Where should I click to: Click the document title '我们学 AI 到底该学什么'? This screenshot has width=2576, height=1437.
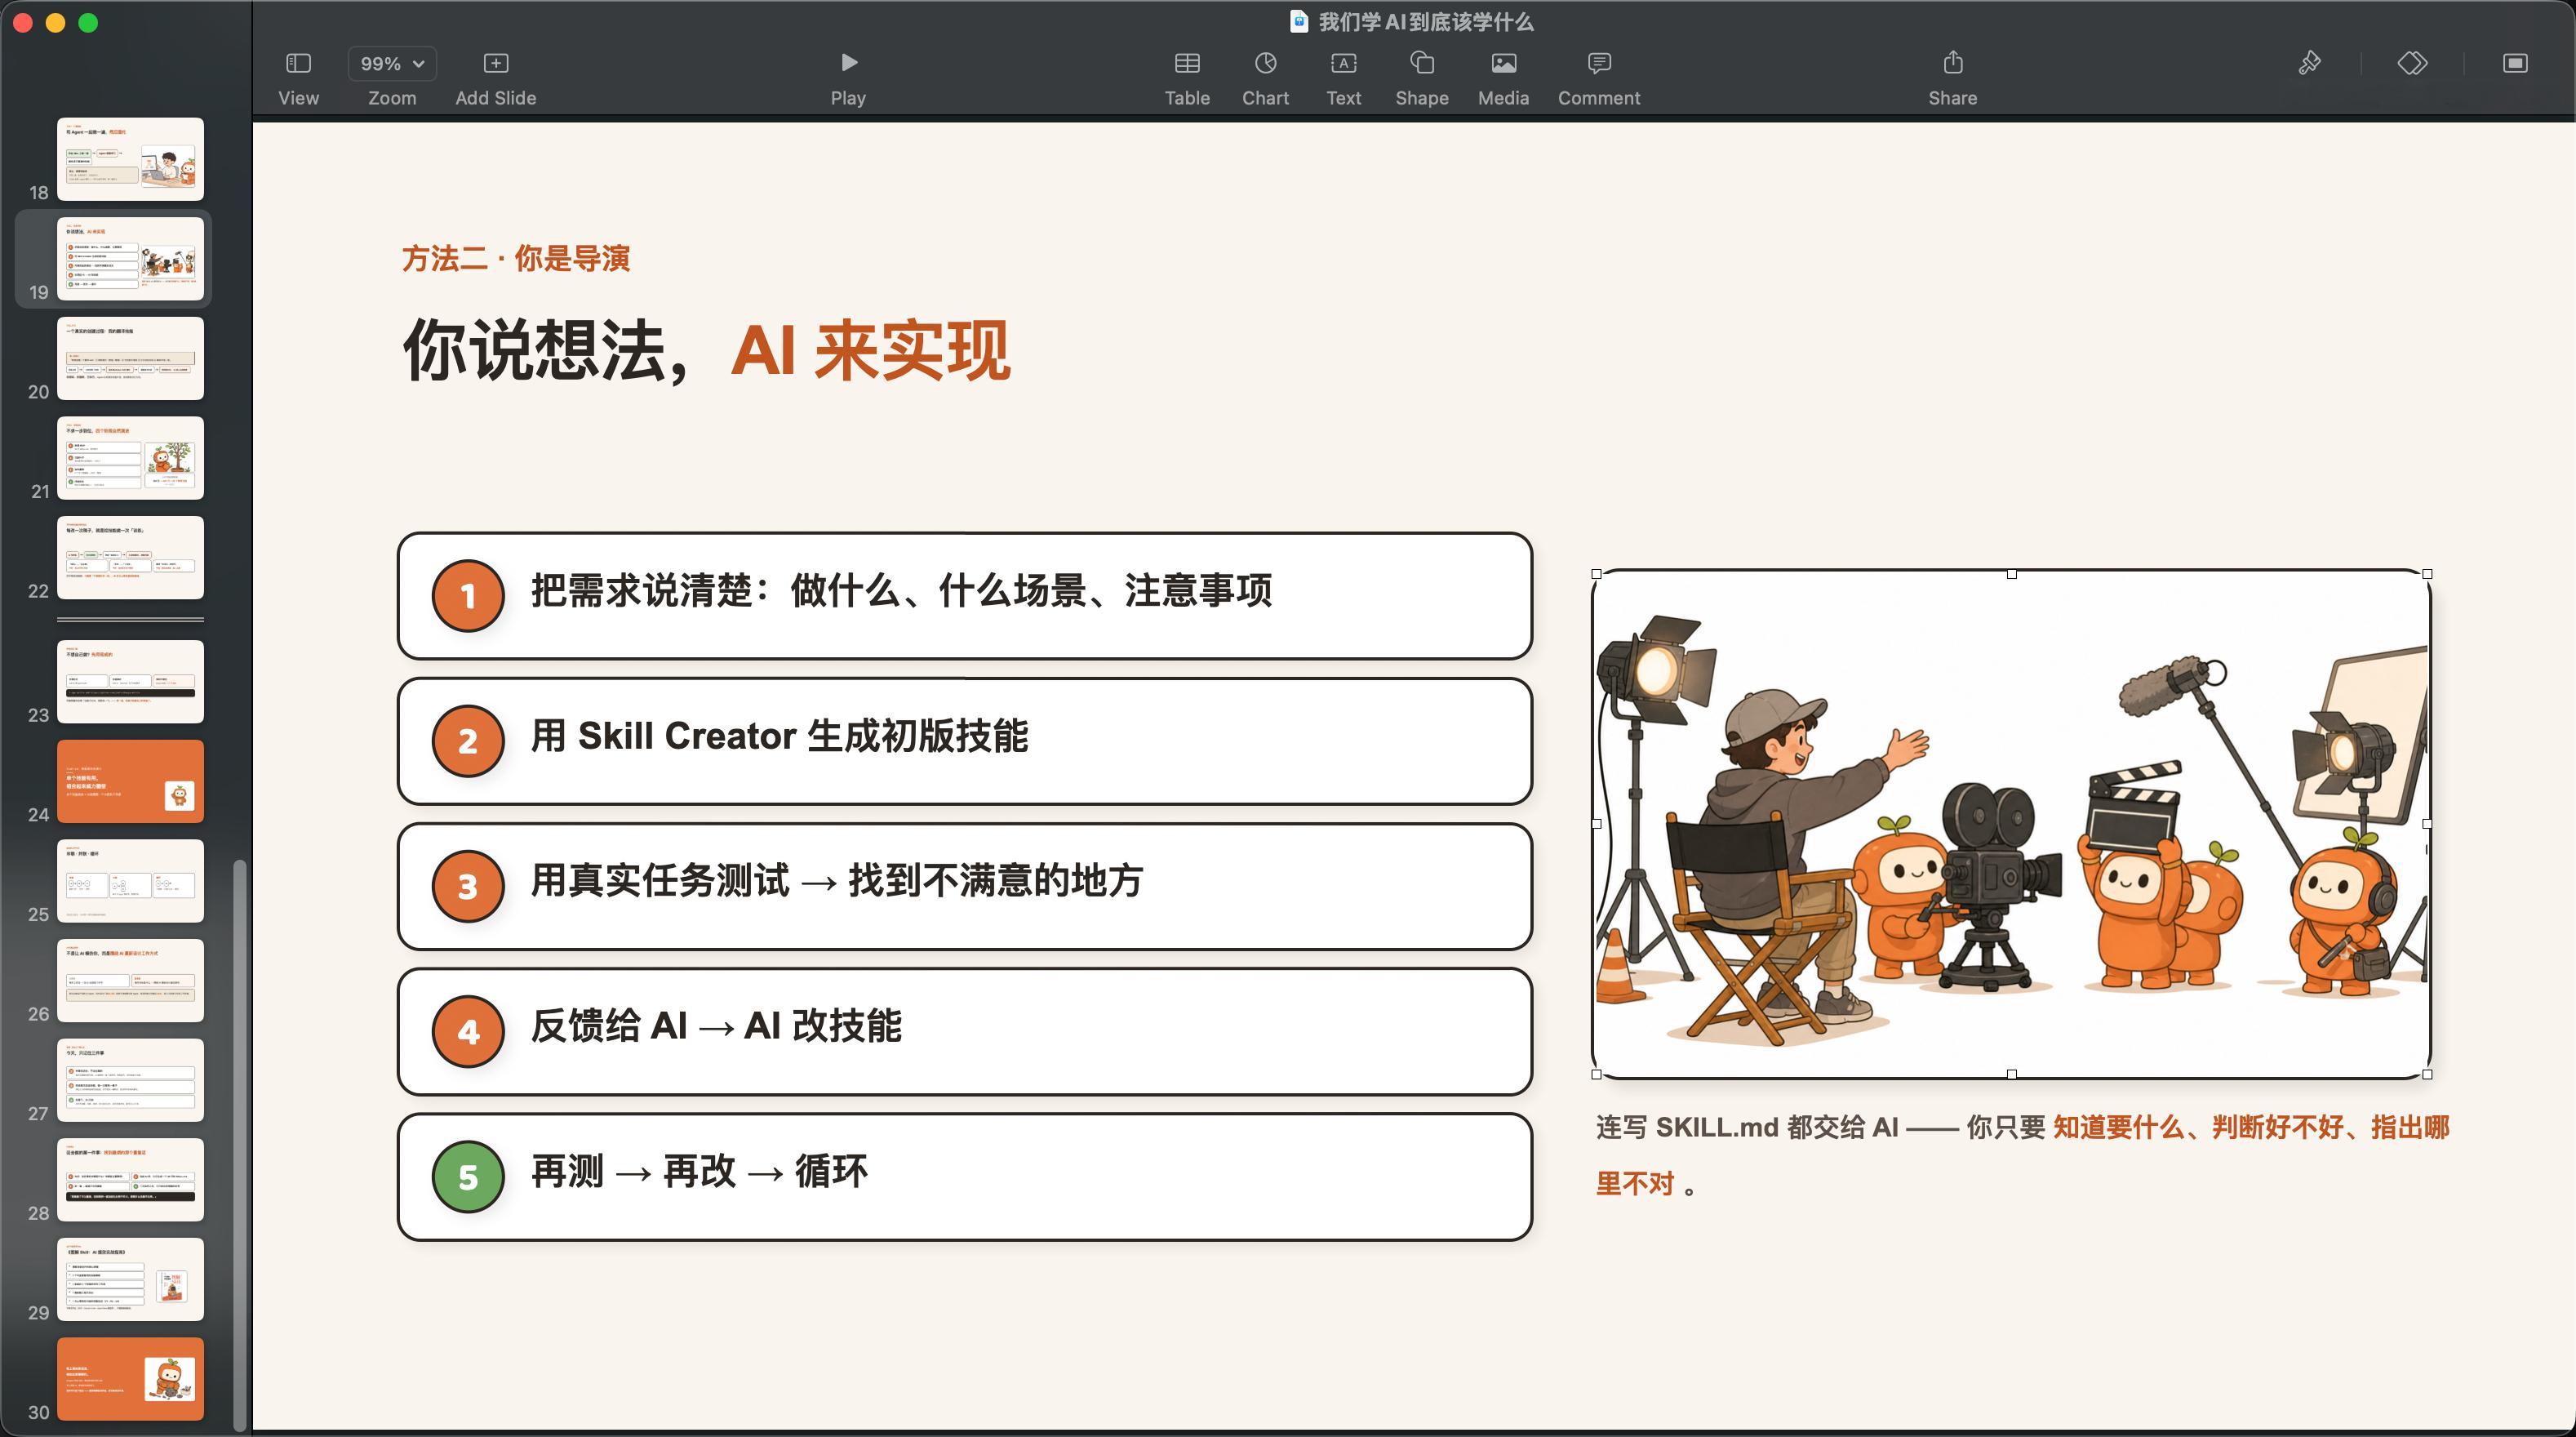(1426, 22)
